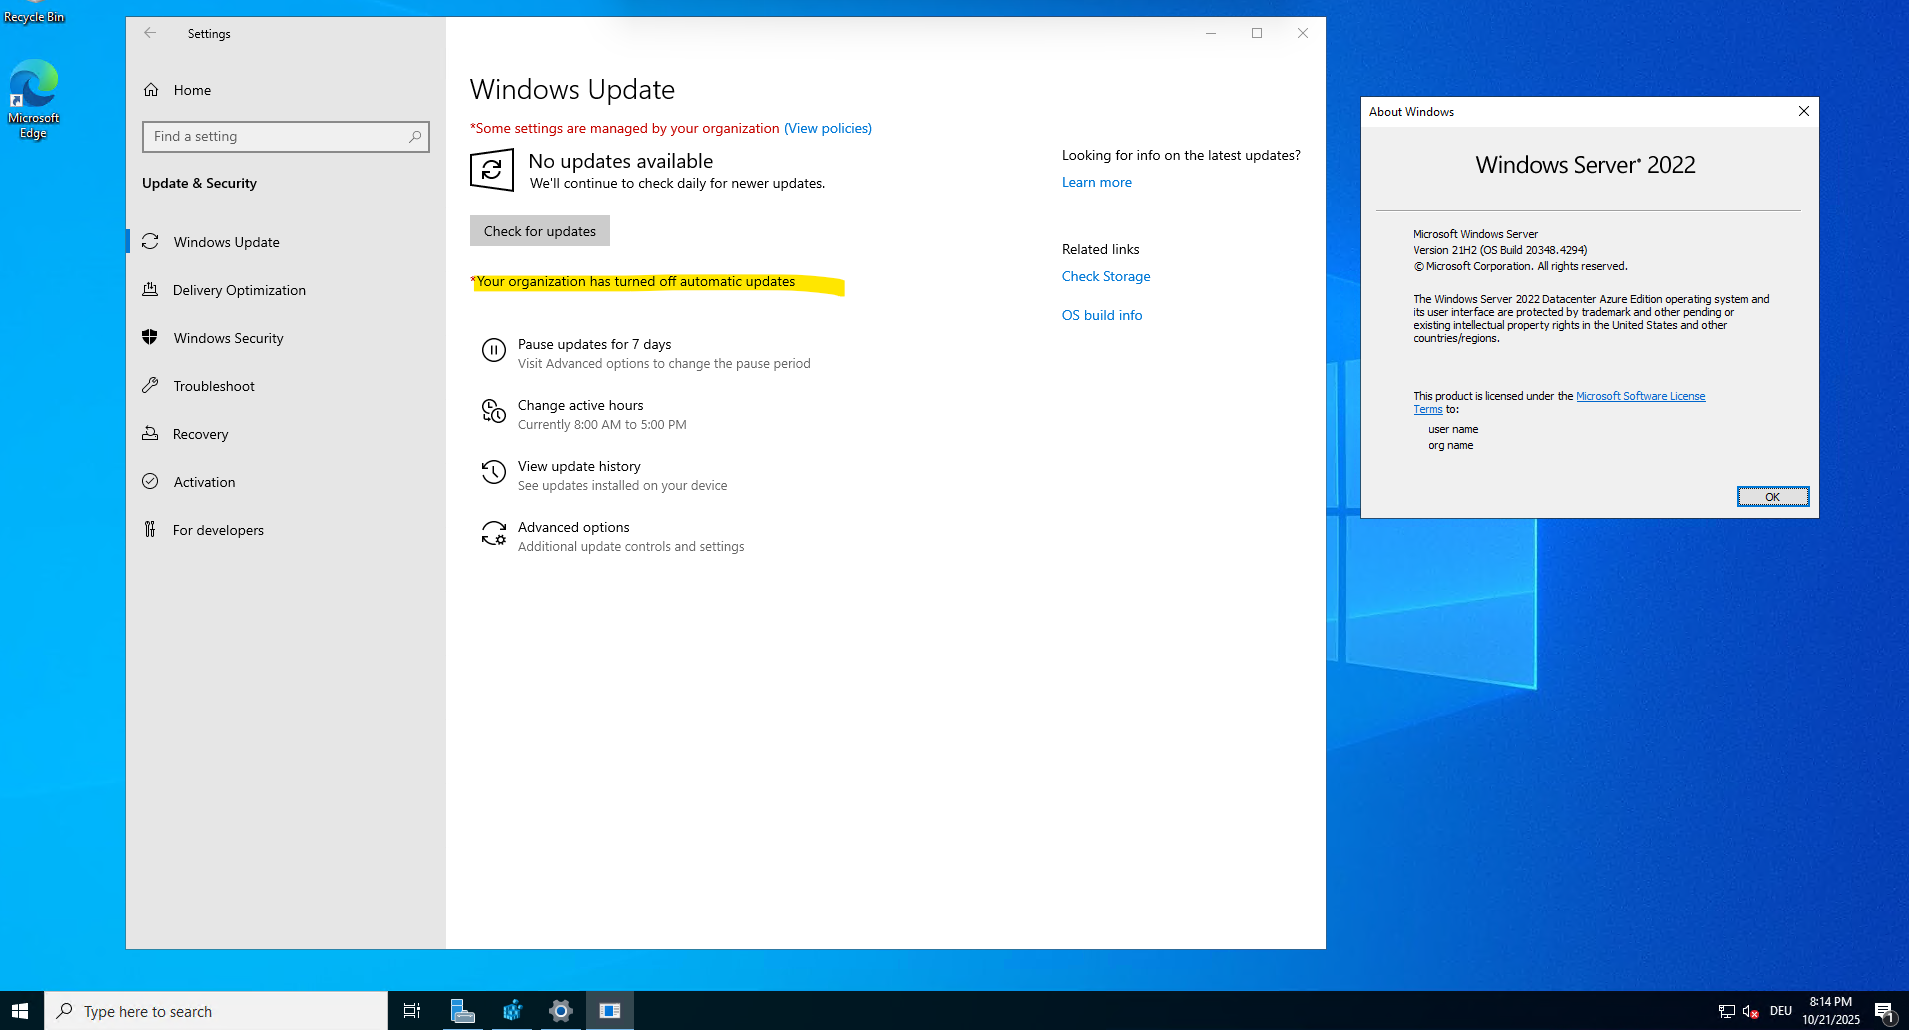The height and width of the screenshot is (1030, 1909).
Task: Select the Microsoft Edge desktop shortcut
Action: tap(34, 99)
